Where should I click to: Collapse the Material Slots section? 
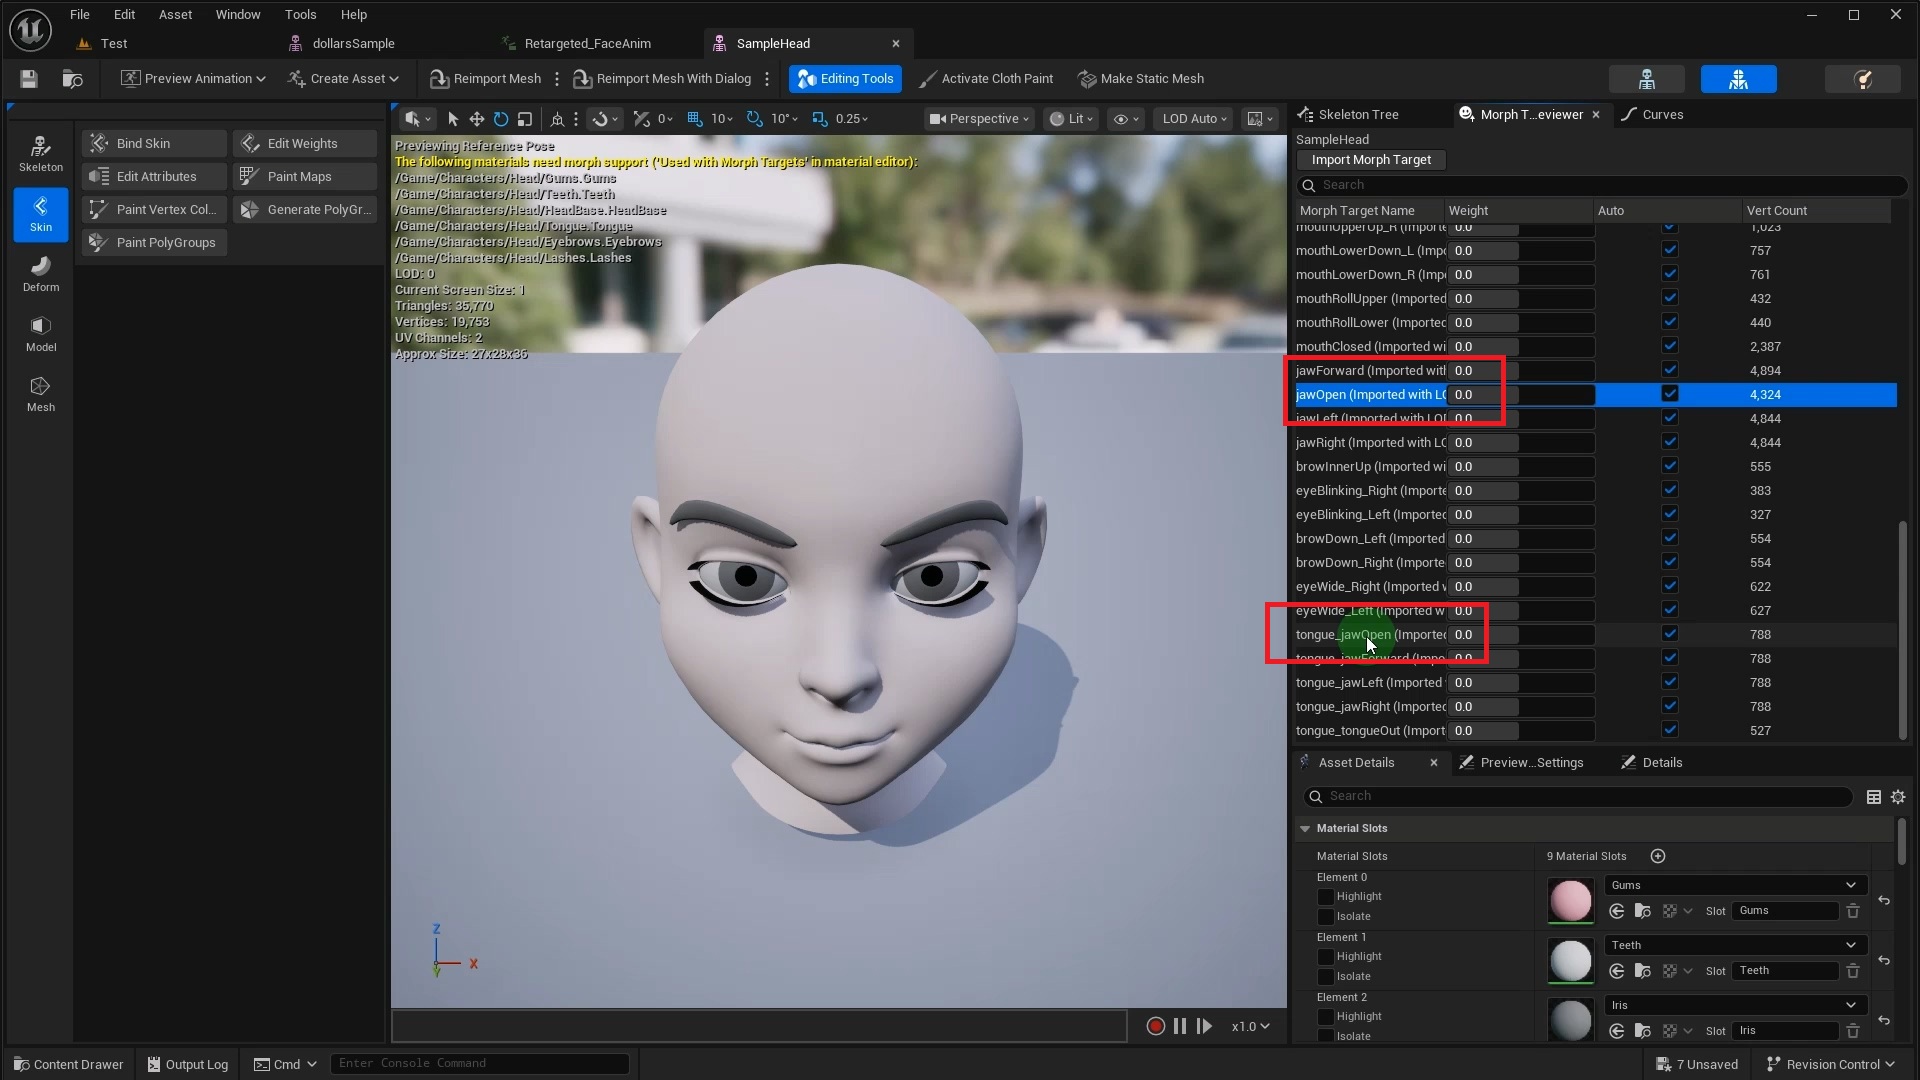point(1305,829)
